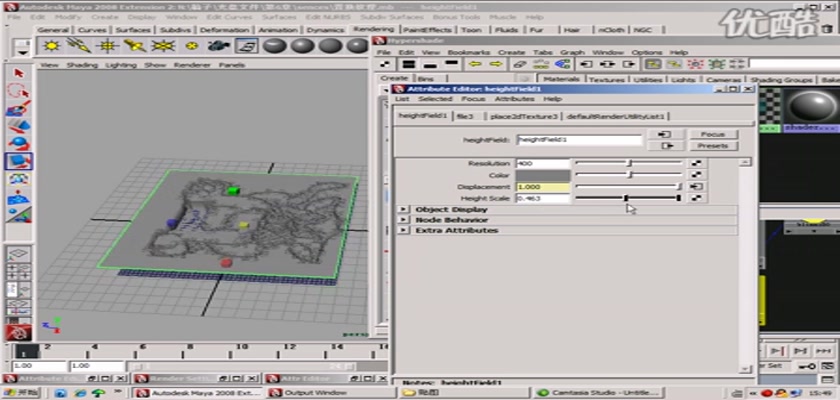Expand the Extra Attributes section
The height and width of the screenshot is (400, 840).
coord(403,231)
